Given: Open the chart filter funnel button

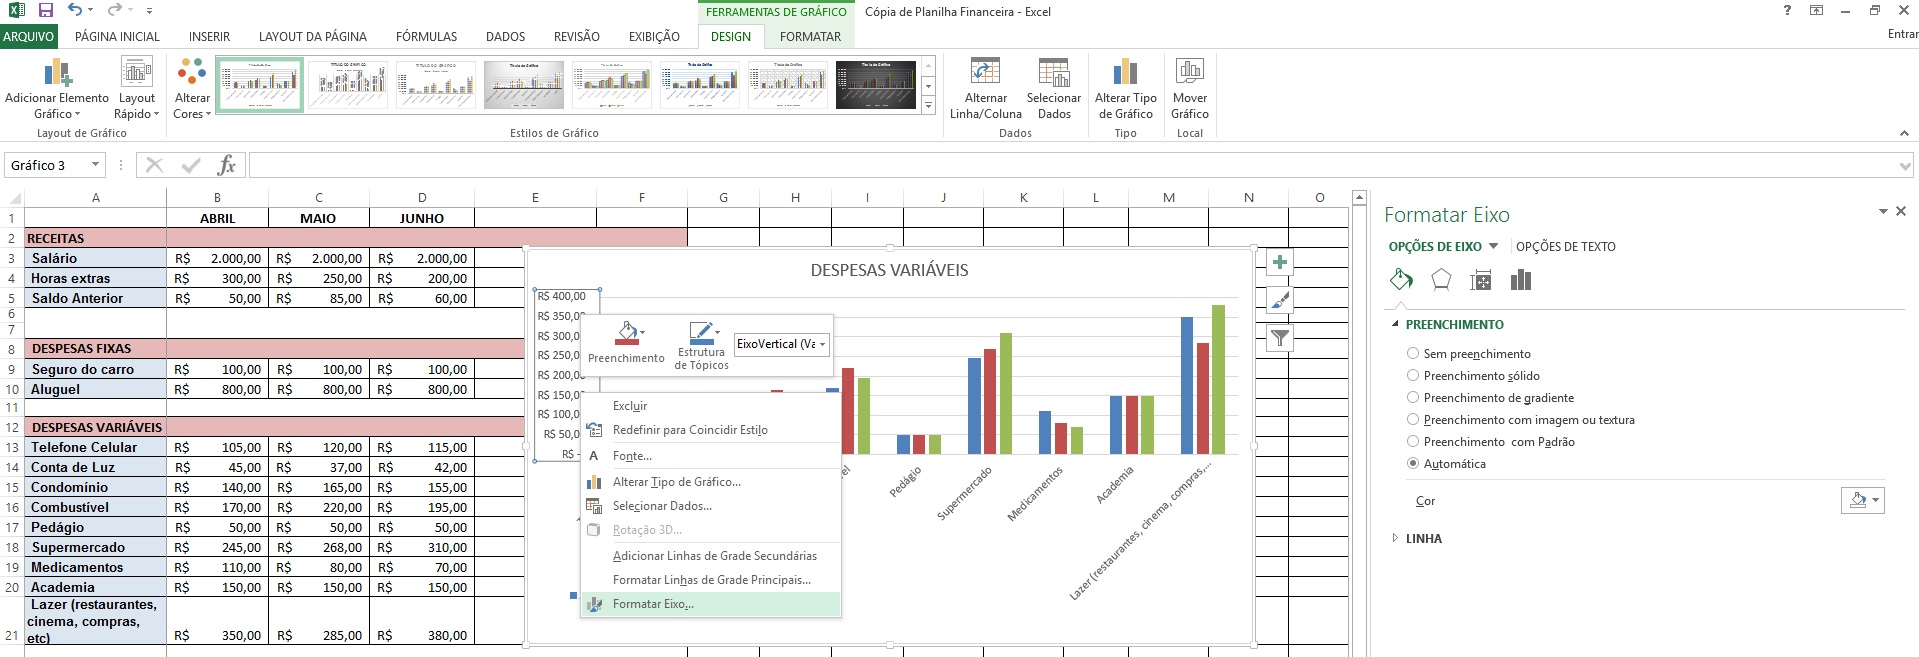Looking at the screenshot, I should (1279, 339).
